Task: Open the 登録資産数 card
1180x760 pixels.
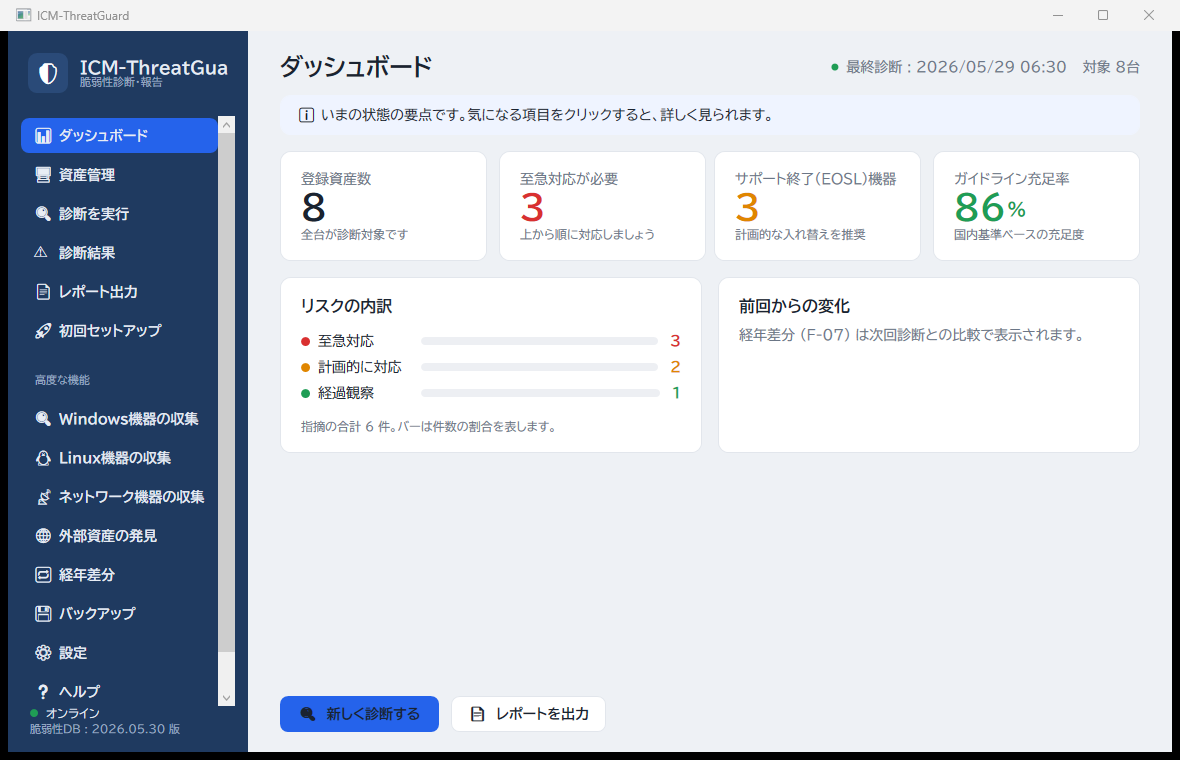Action: [x=384, y=206]
